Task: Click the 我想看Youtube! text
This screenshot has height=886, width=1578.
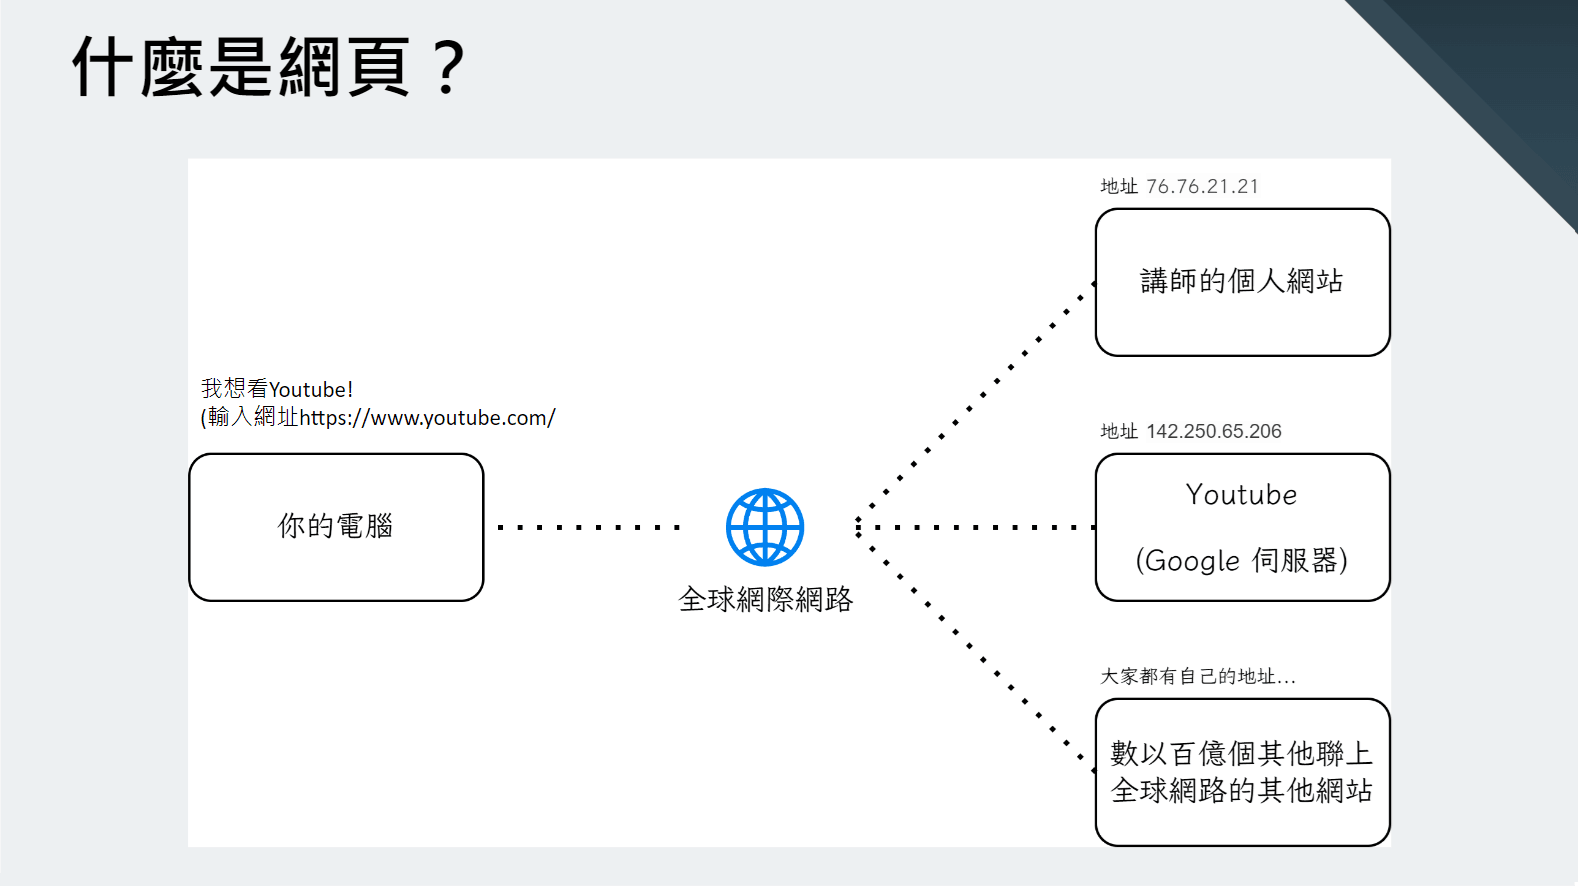Action: click(277, 389)
